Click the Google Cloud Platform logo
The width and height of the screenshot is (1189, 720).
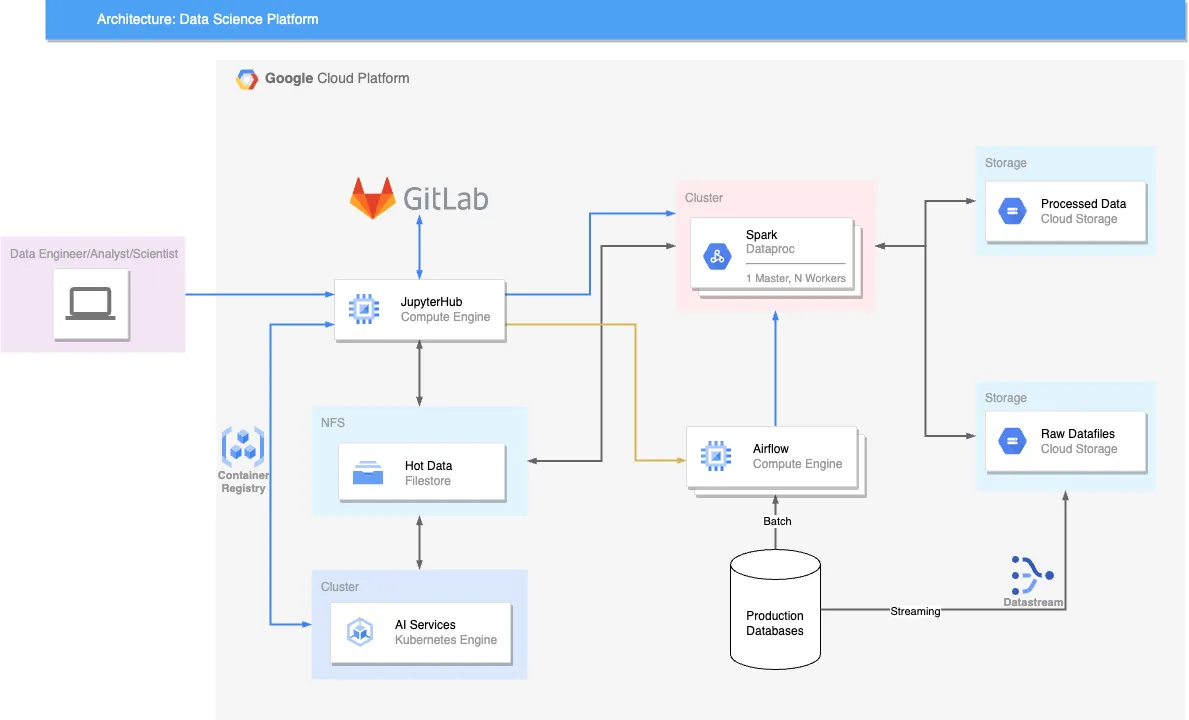click(247, 79)
